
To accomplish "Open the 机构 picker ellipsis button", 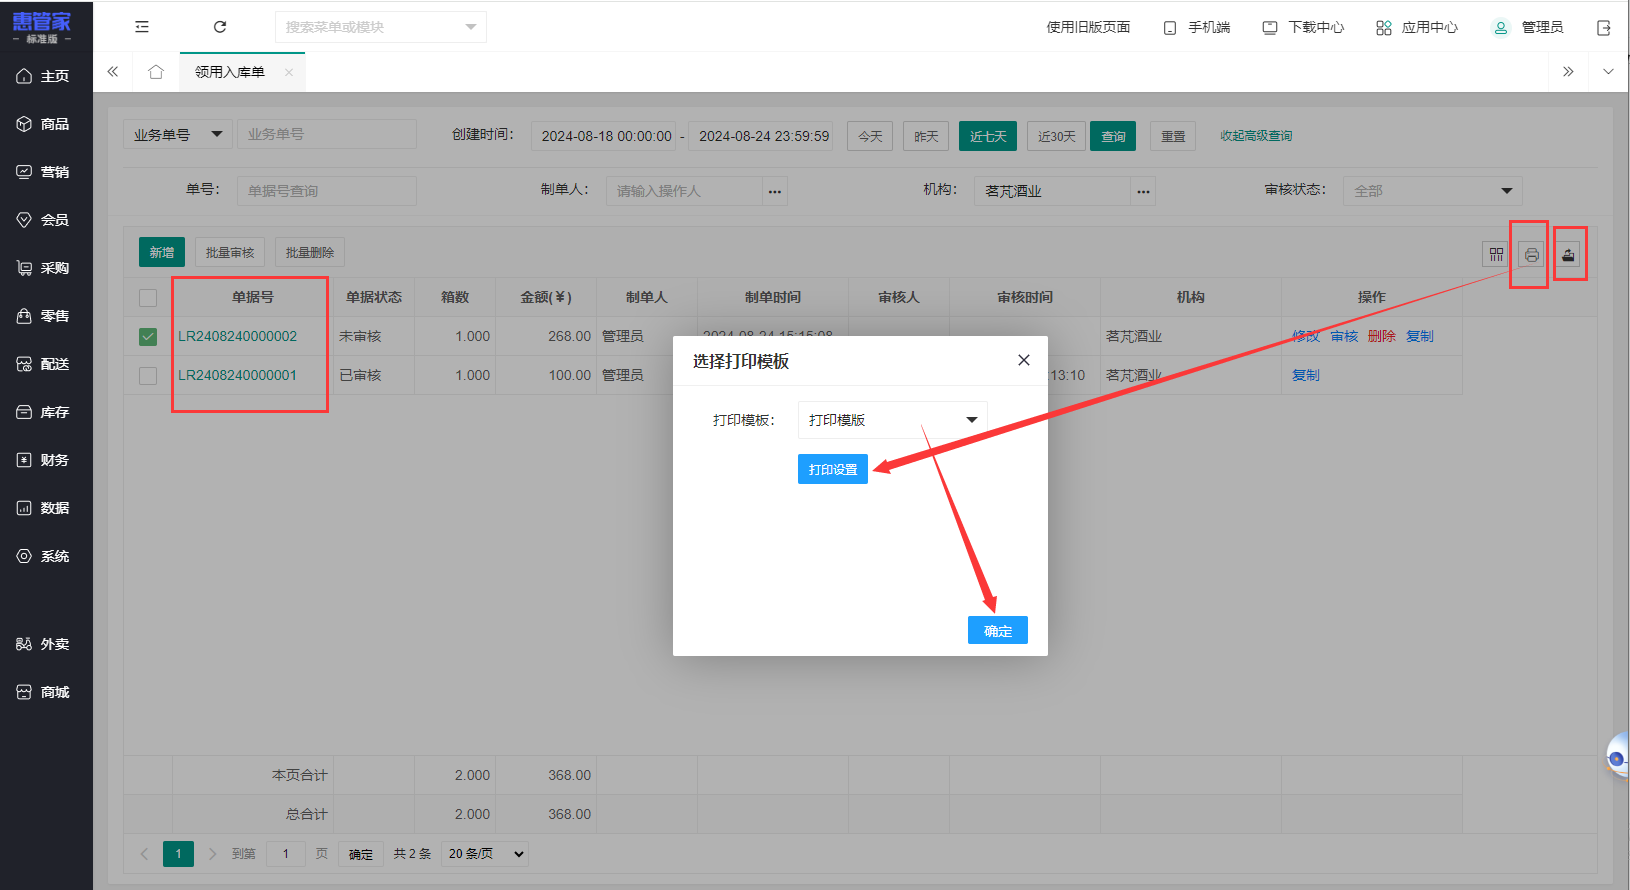I will tap(1143, 191).
